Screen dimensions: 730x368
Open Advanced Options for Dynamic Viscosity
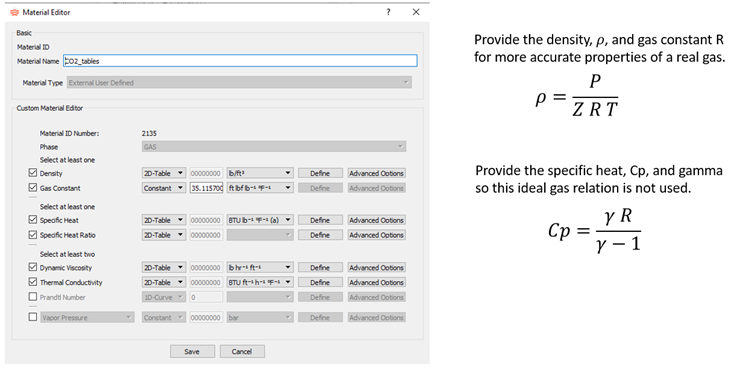(377, 268)
